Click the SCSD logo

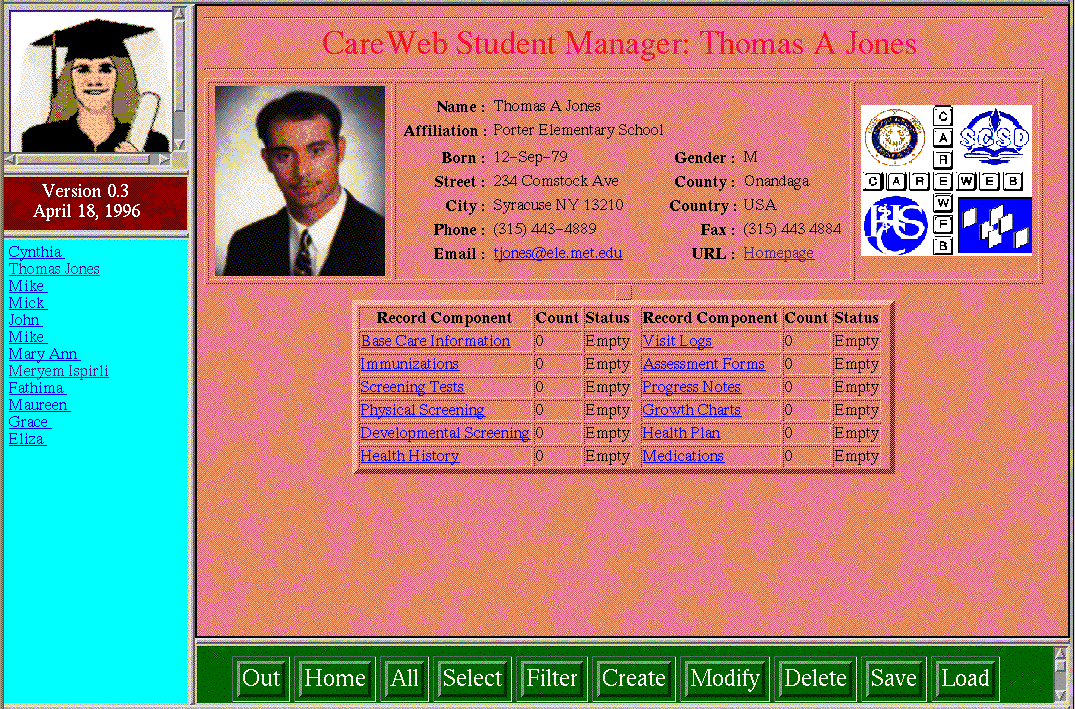tap(994, 136)
